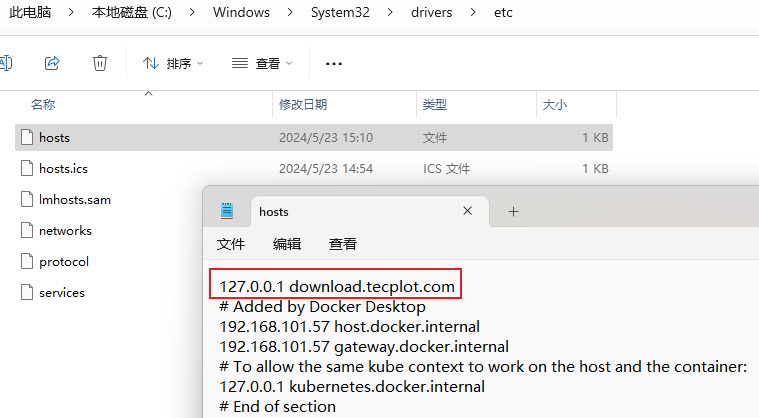Select the networks file
Screen dimensions: 759x418
pyautogui.click(x=65, y=230)
